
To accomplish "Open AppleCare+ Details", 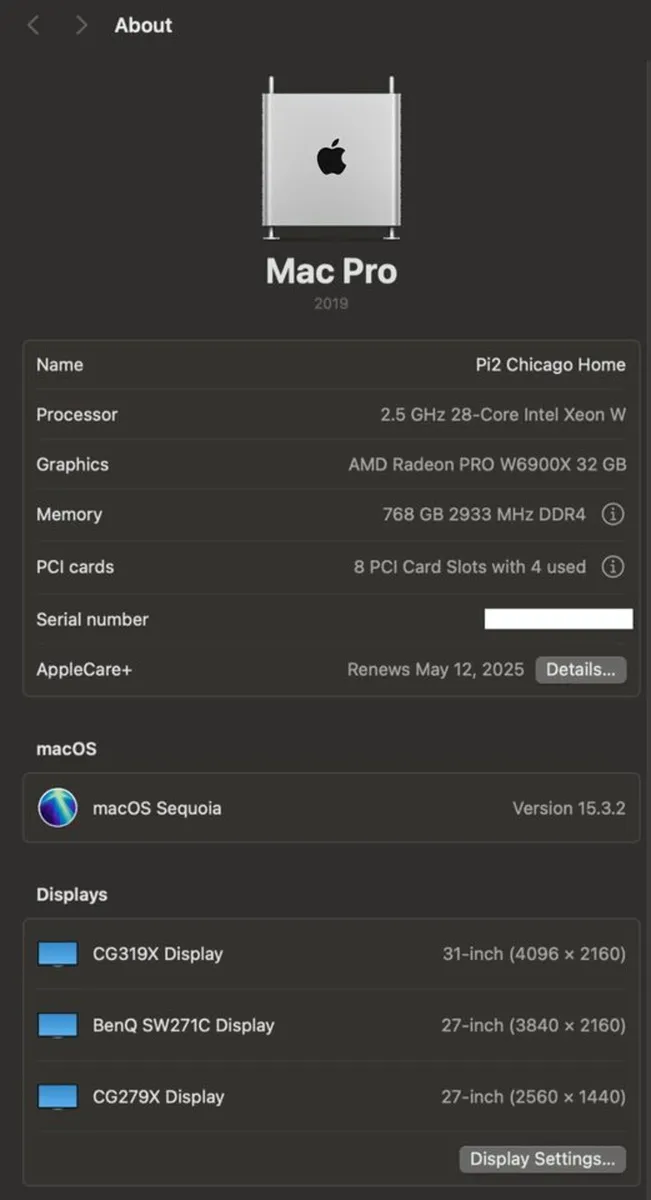I will (x=581, y=669).
